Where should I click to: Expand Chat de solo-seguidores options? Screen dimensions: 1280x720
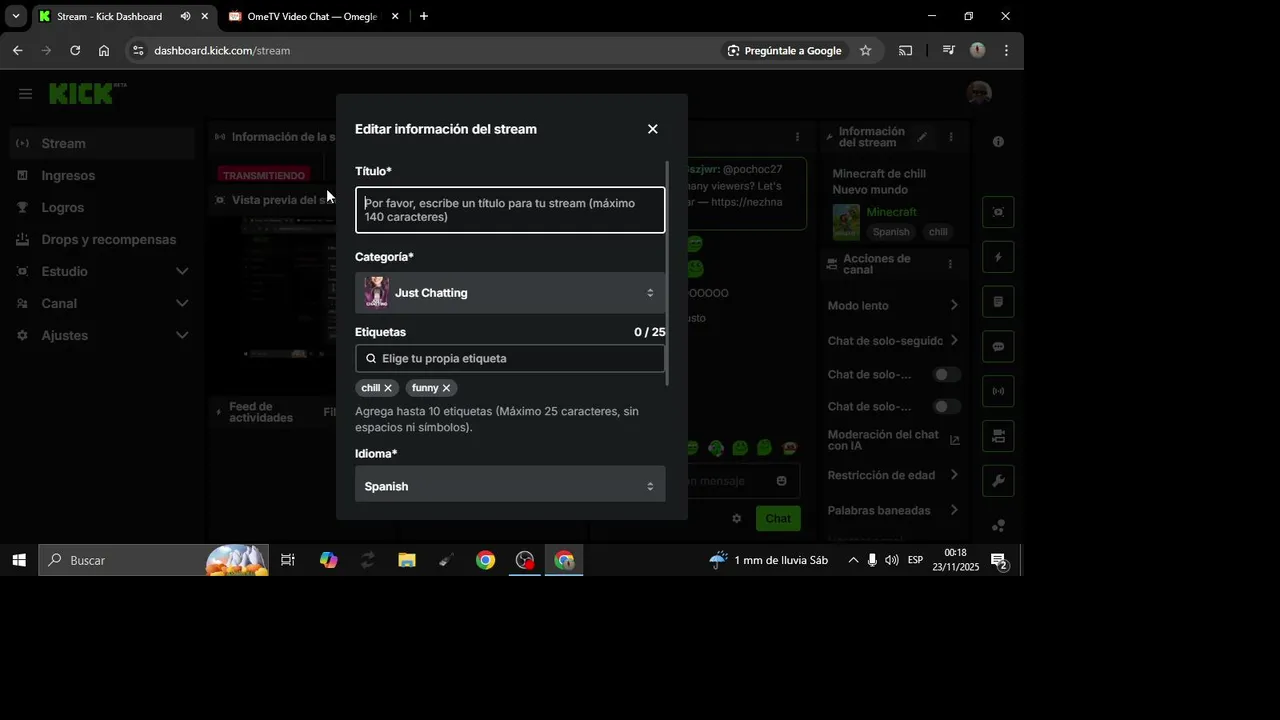tap(953, 340)
